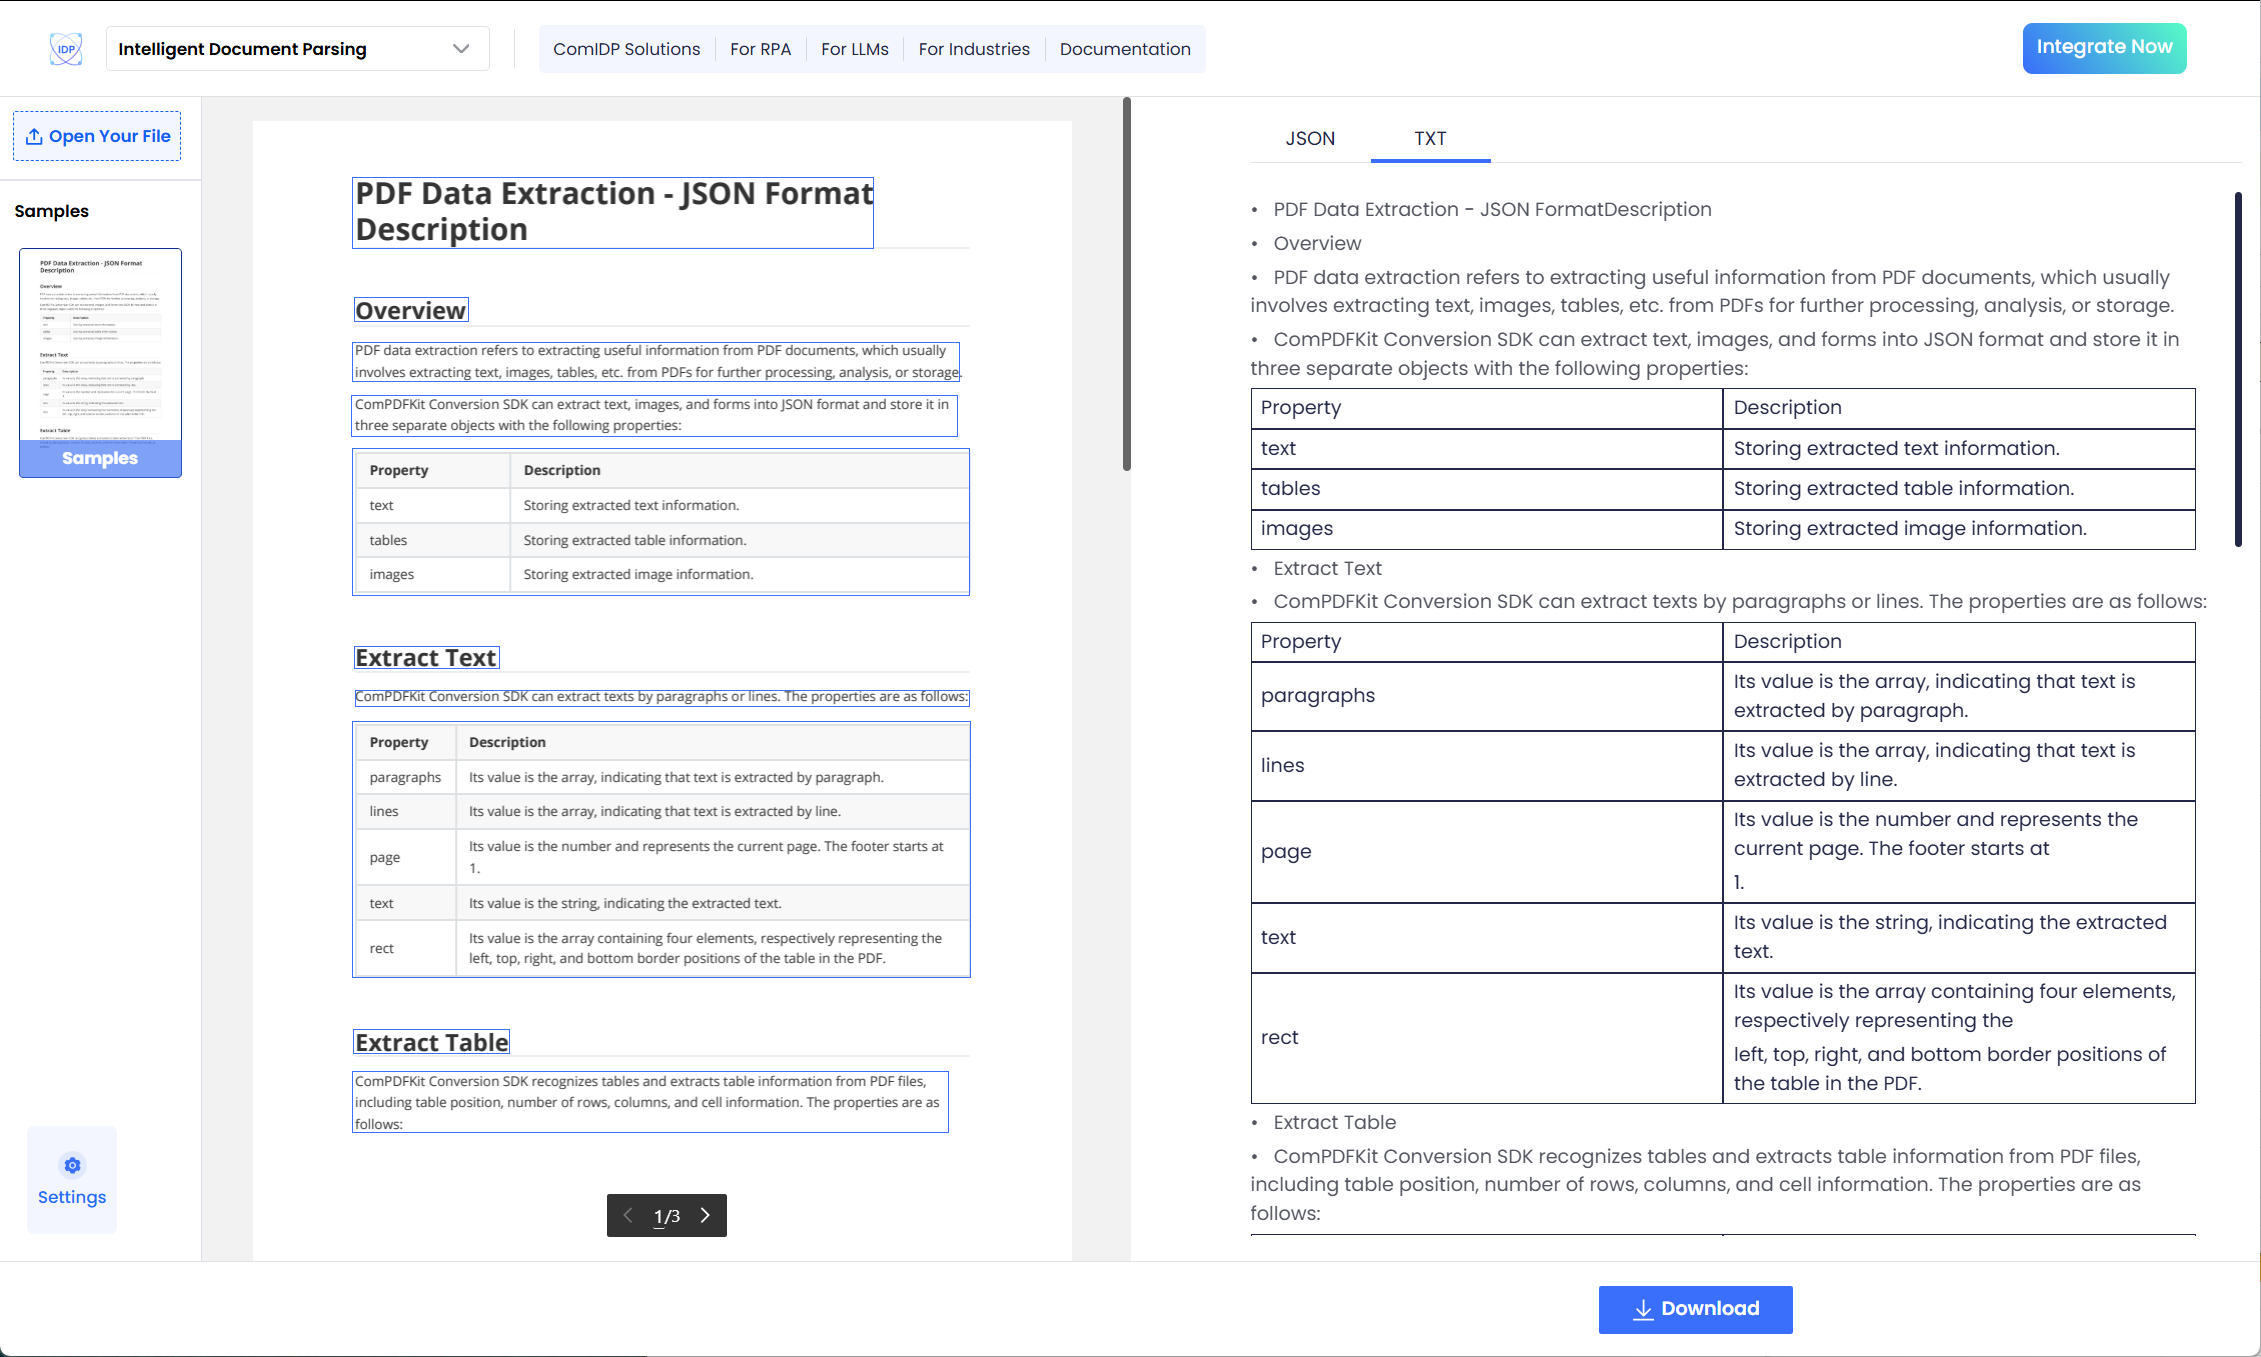Select the 'PDF Data Extraction - JSON Format' title block
The height and width of the screenshot is (1357, 2261).
coord(613,212)
